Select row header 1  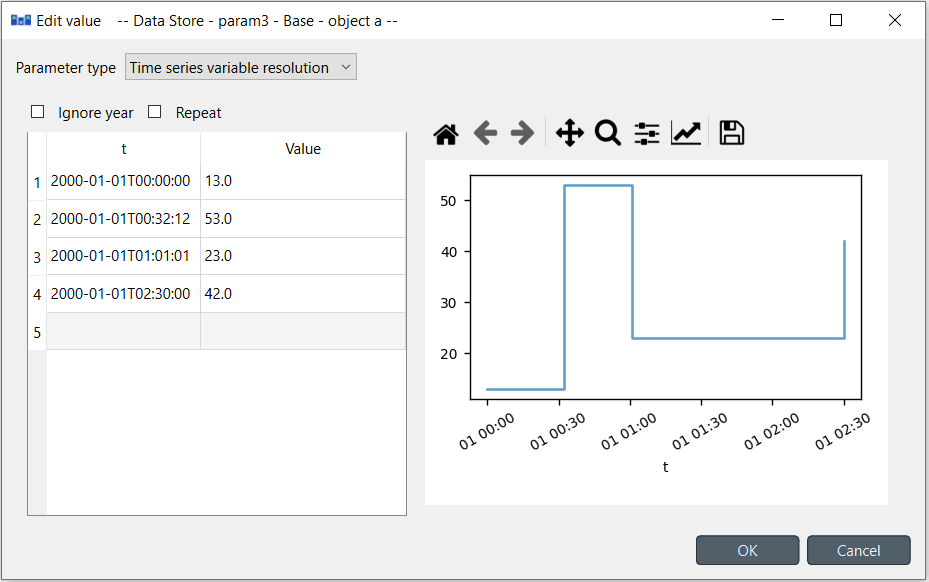(37, 182)
